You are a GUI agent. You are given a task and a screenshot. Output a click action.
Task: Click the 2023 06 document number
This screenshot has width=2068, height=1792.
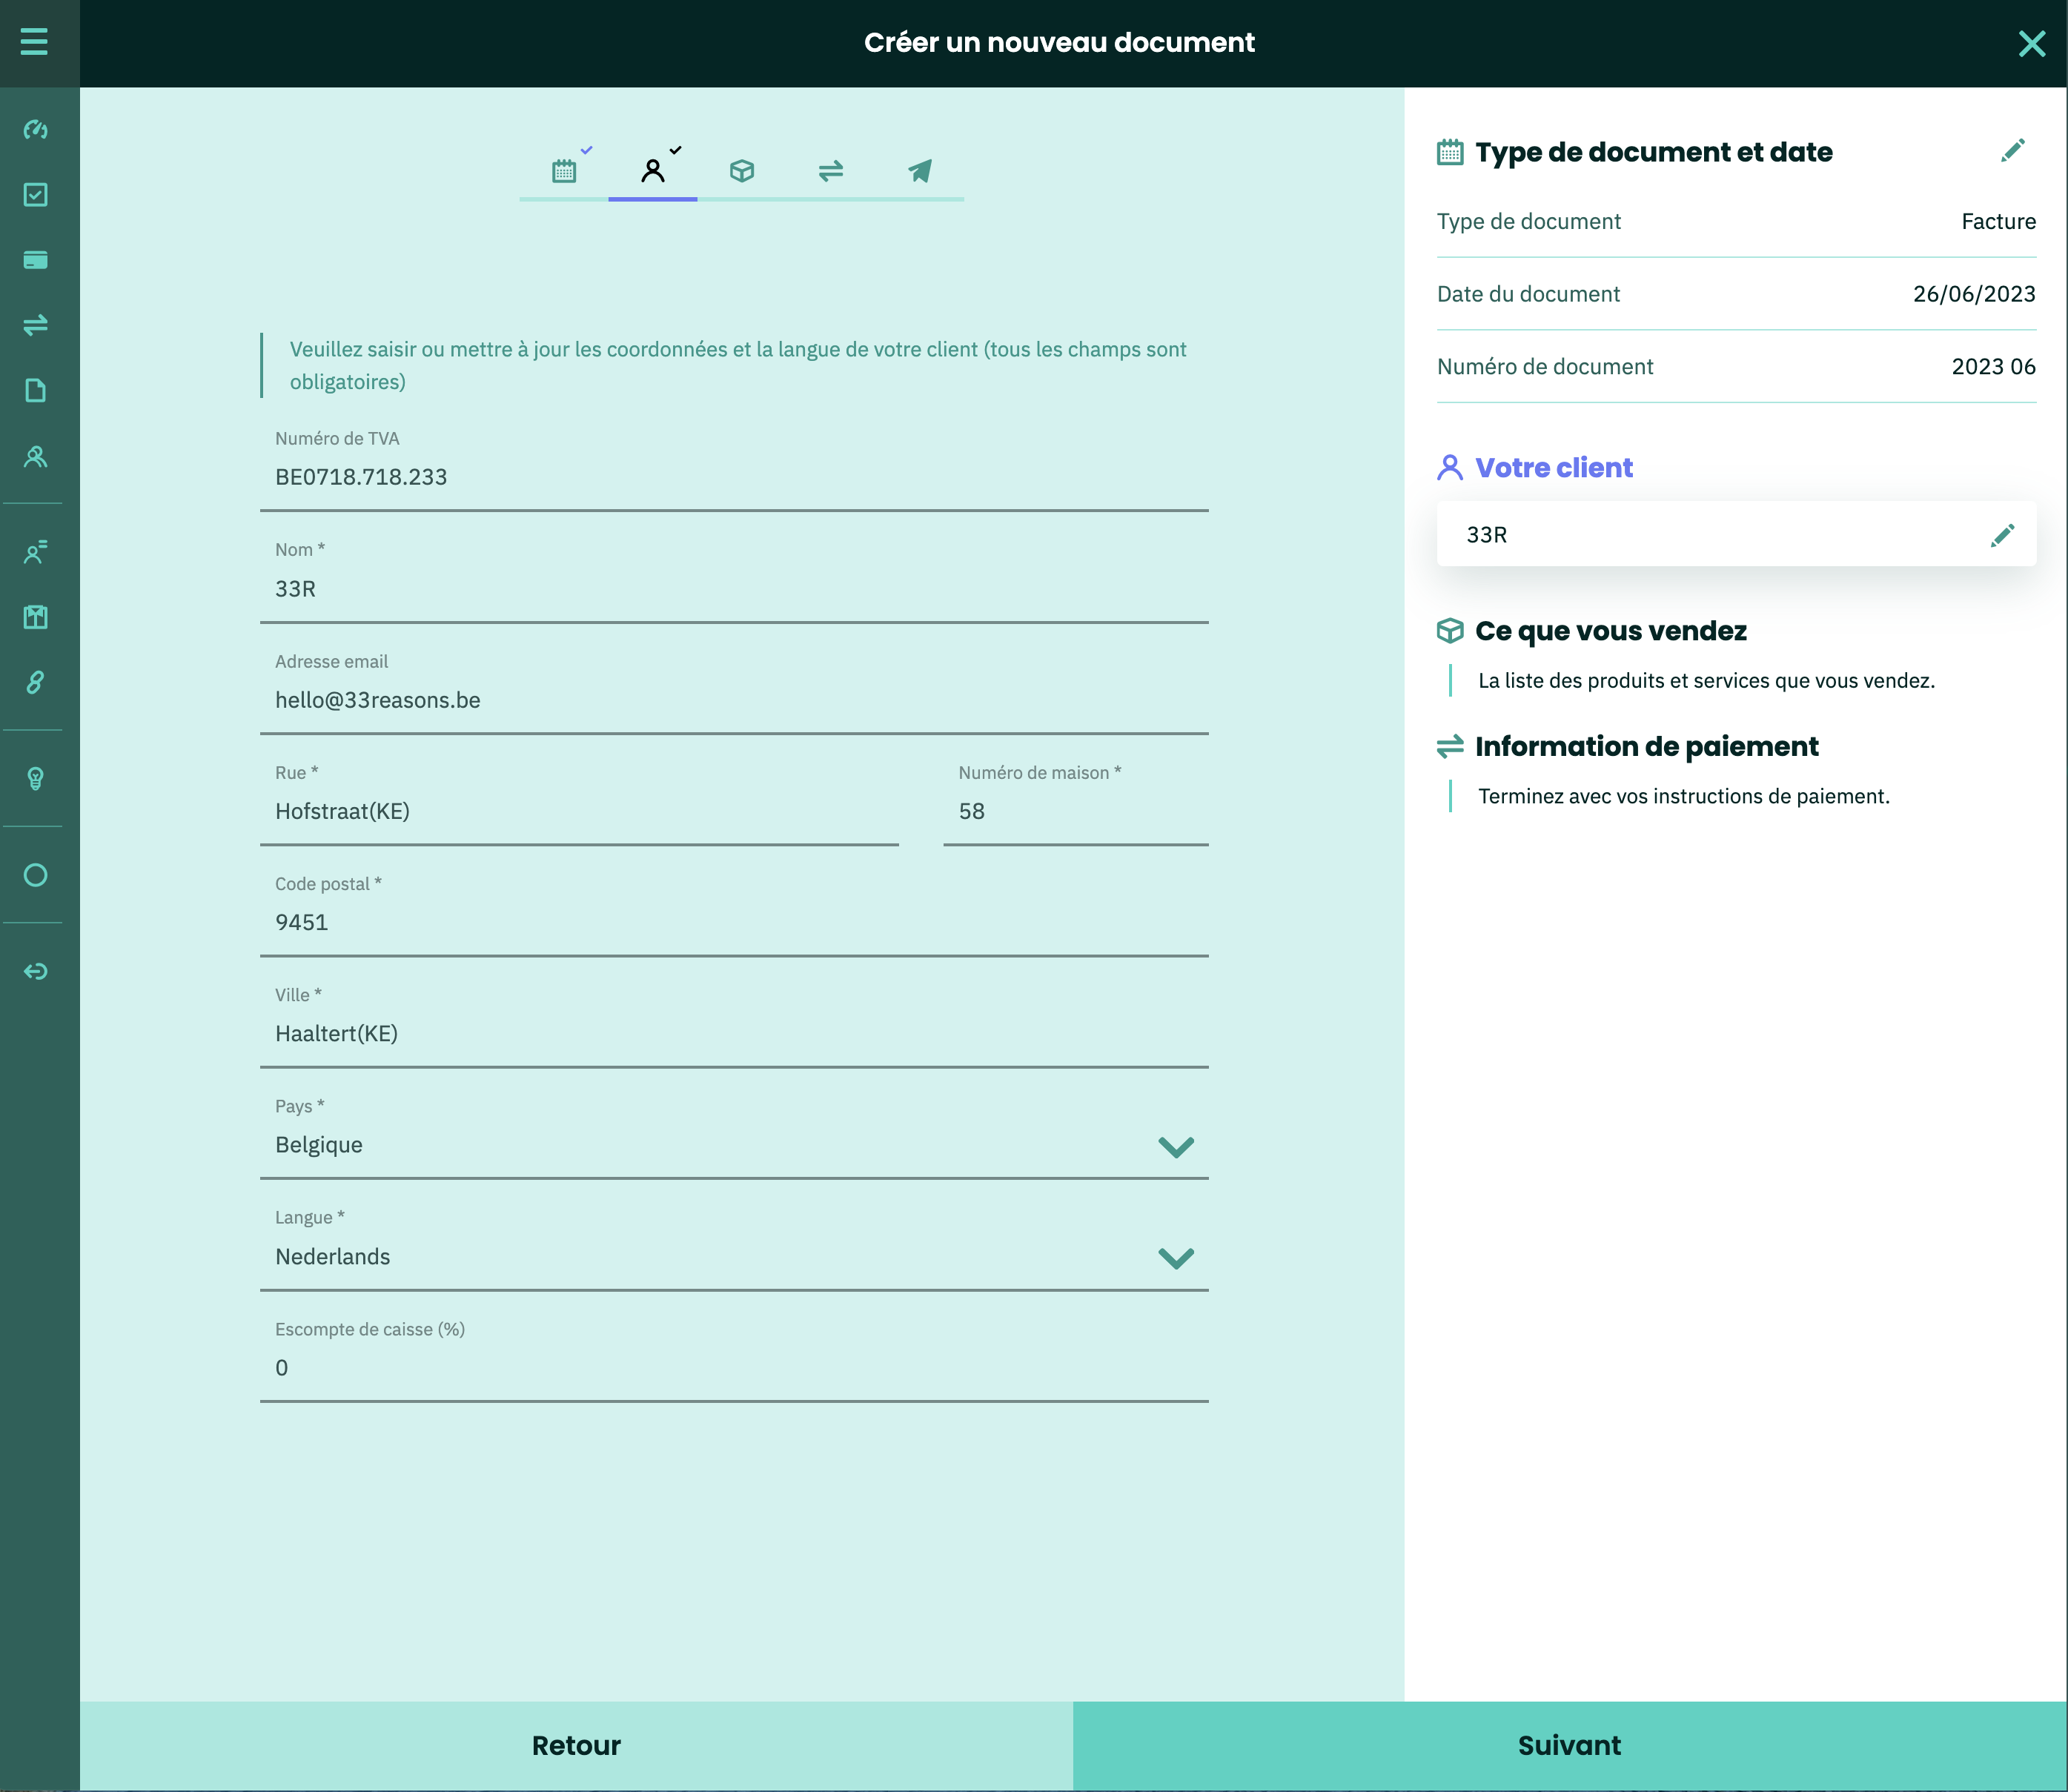1993,367
